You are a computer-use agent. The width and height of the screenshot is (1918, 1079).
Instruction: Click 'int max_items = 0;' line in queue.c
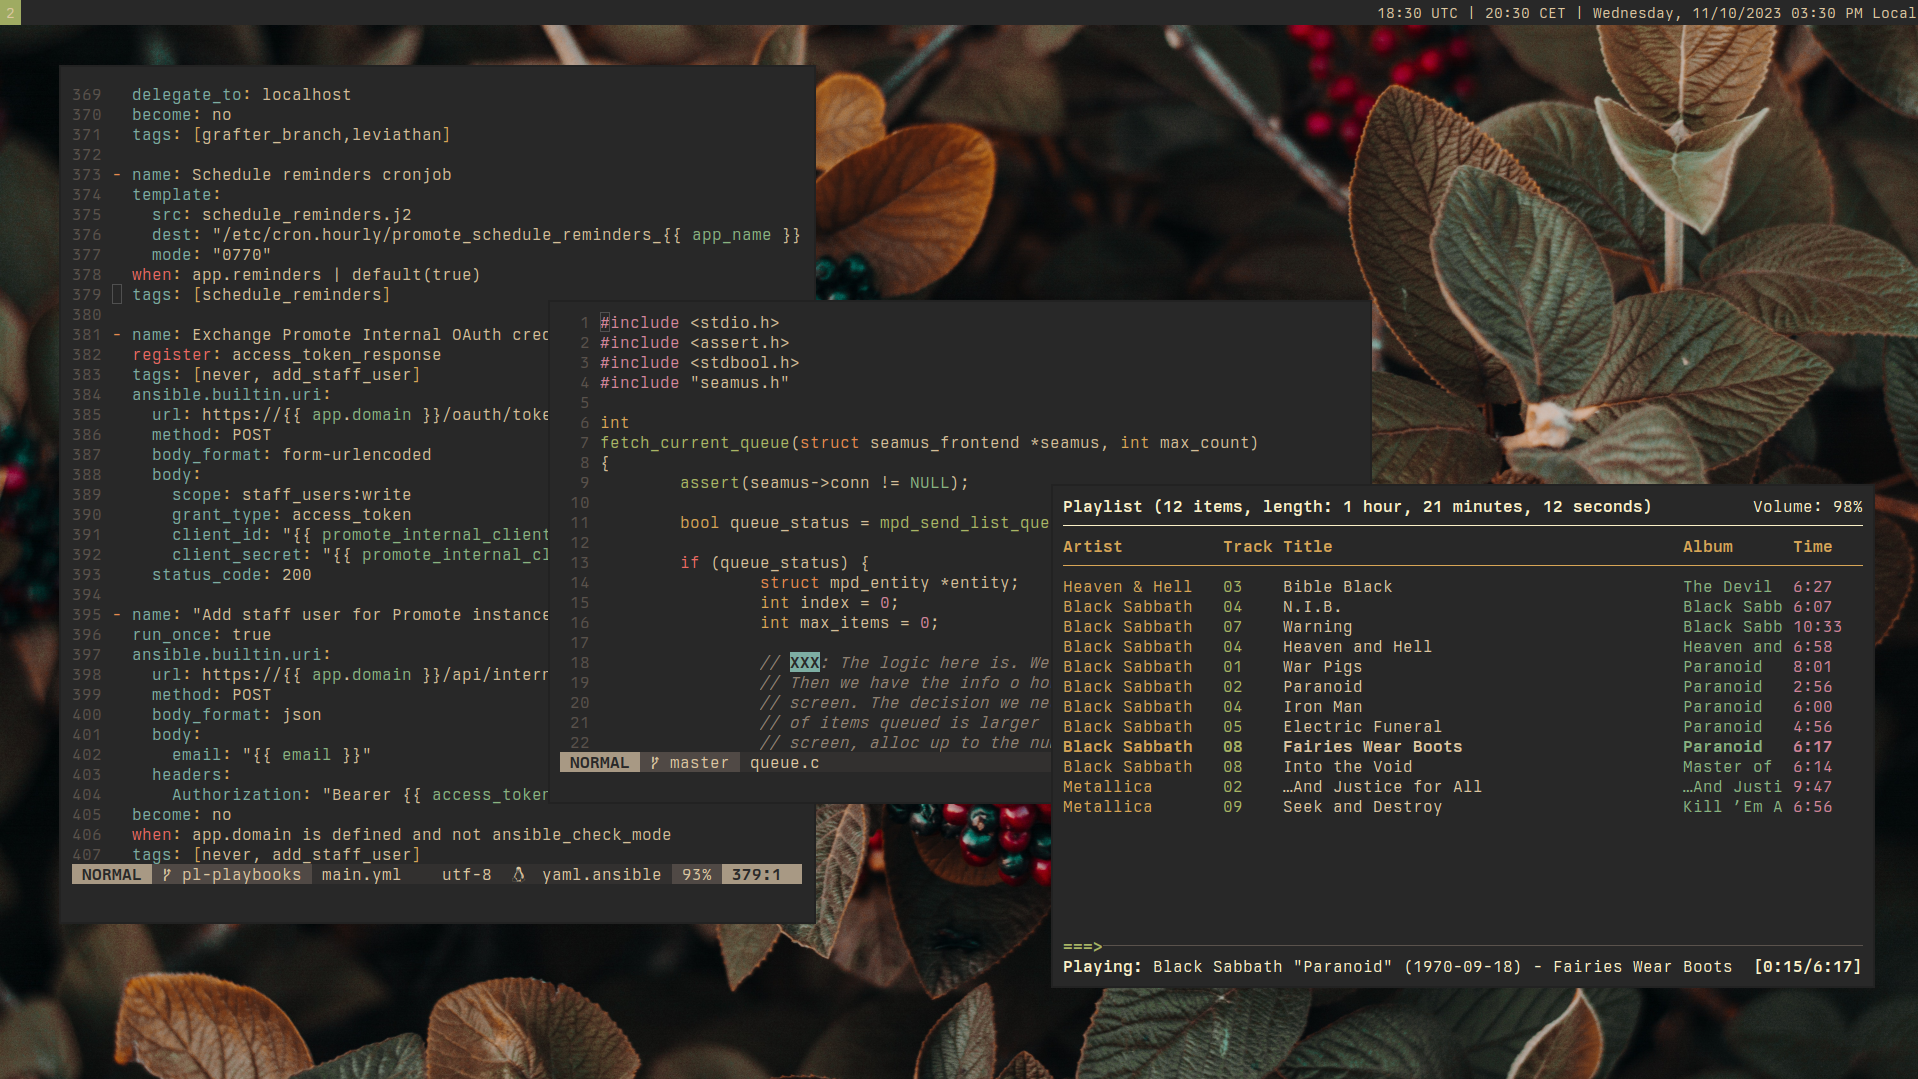849,623
